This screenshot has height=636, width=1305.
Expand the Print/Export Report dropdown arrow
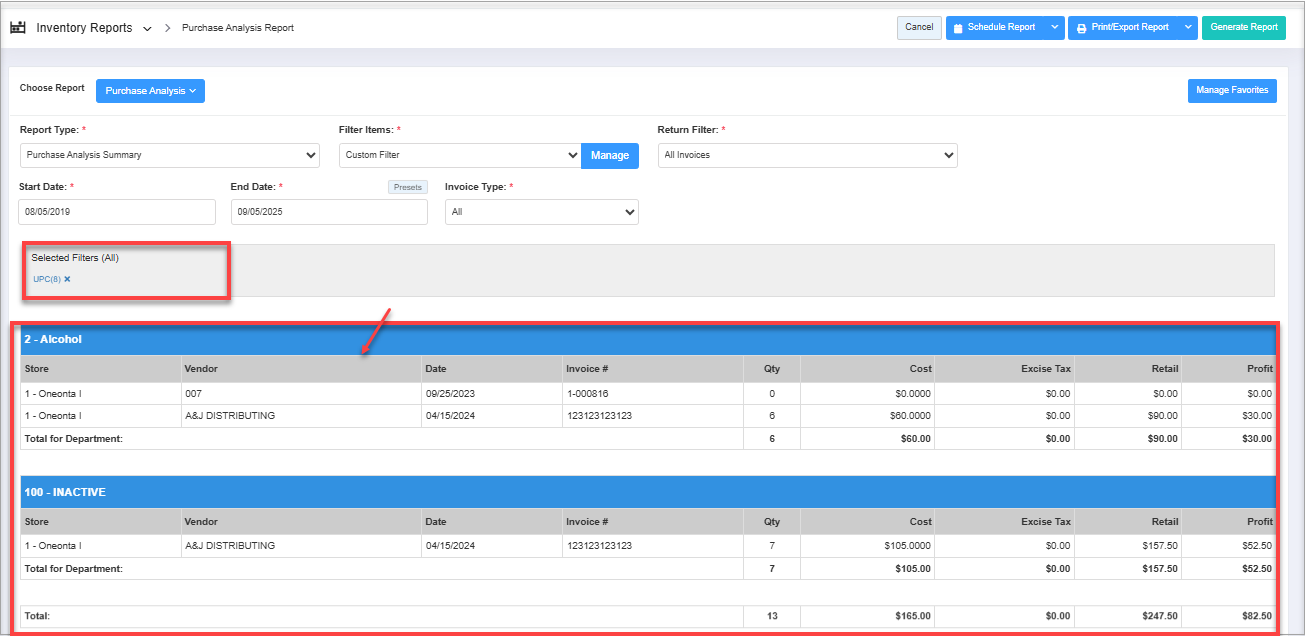point(1187,28)
